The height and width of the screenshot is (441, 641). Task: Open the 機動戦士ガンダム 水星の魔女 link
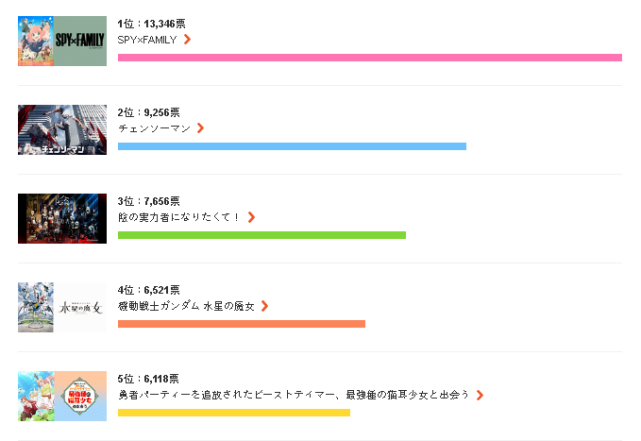pyautogui.click(x=186, y=306)
